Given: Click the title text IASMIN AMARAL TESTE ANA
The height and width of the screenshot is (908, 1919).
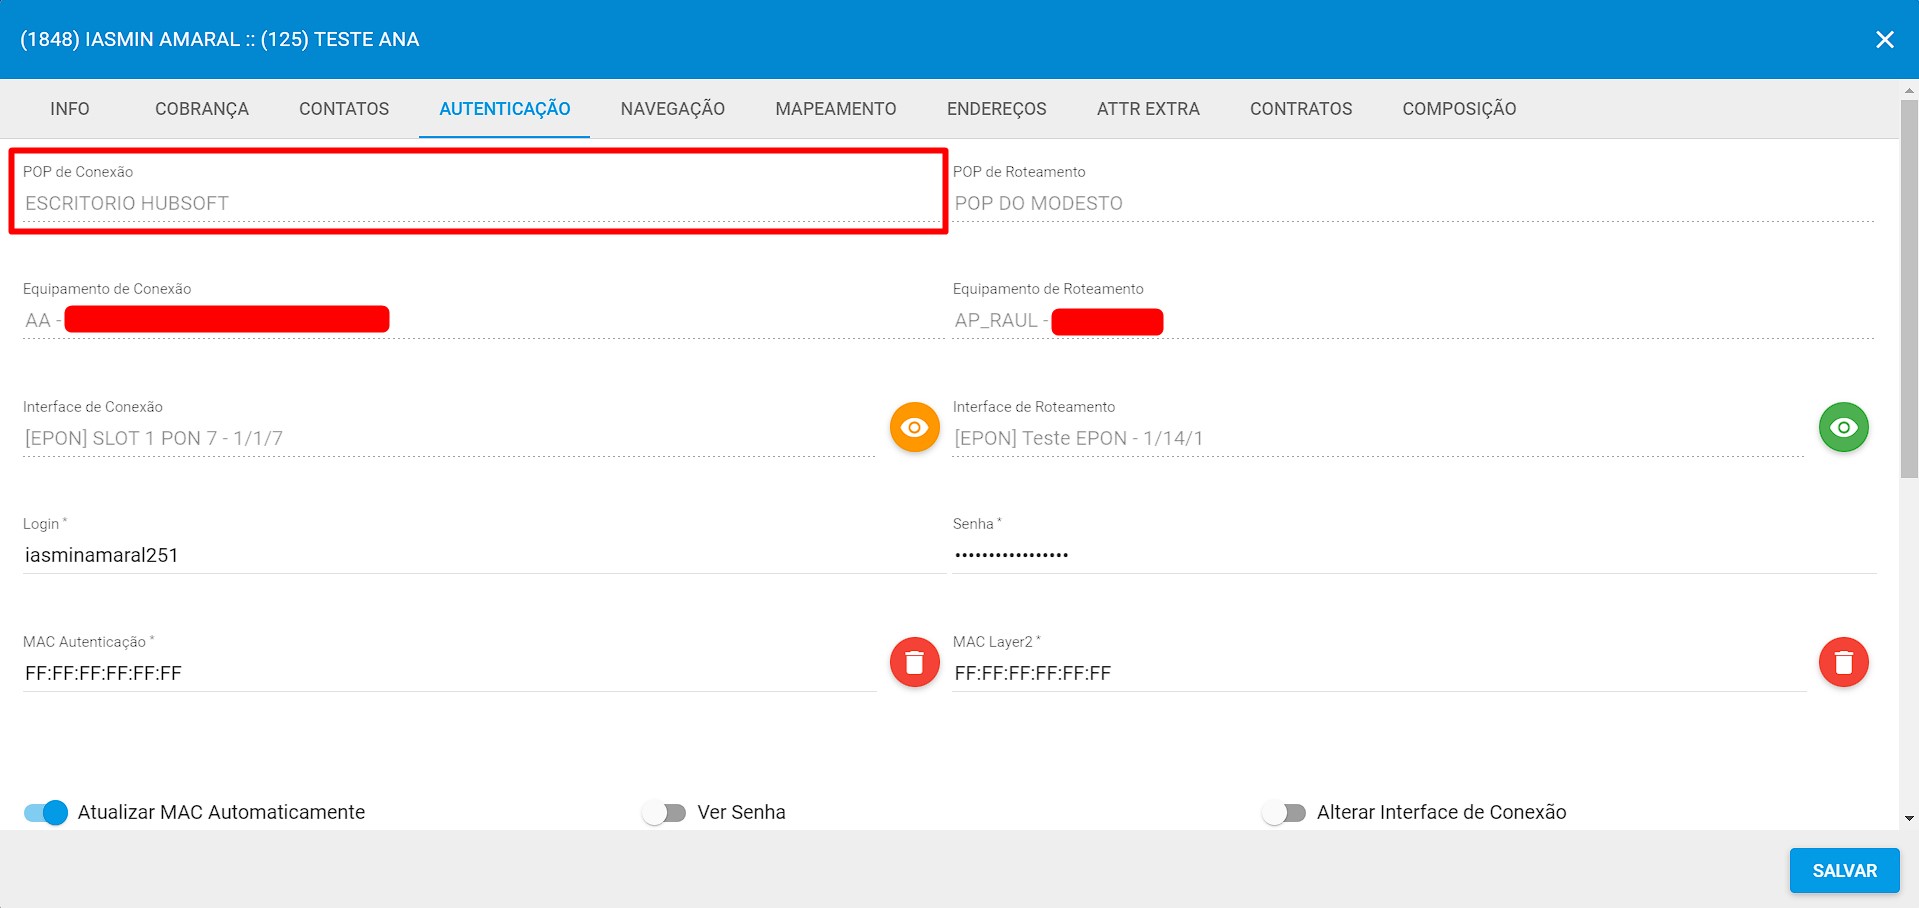Looking at the screenshot, I should 220,40.
